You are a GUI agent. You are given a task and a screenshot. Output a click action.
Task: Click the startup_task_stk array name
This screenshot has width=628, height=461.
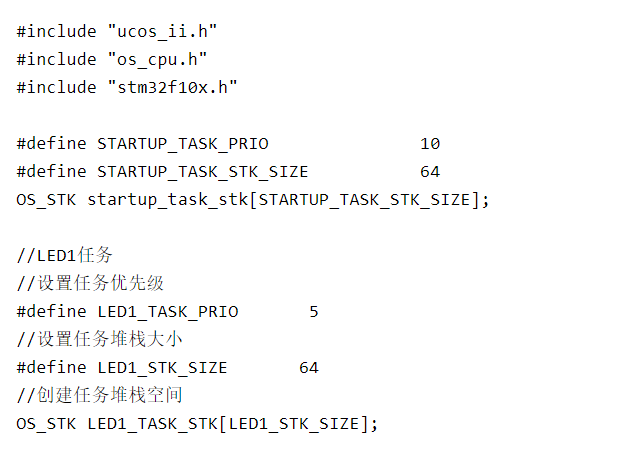(168, 199)
